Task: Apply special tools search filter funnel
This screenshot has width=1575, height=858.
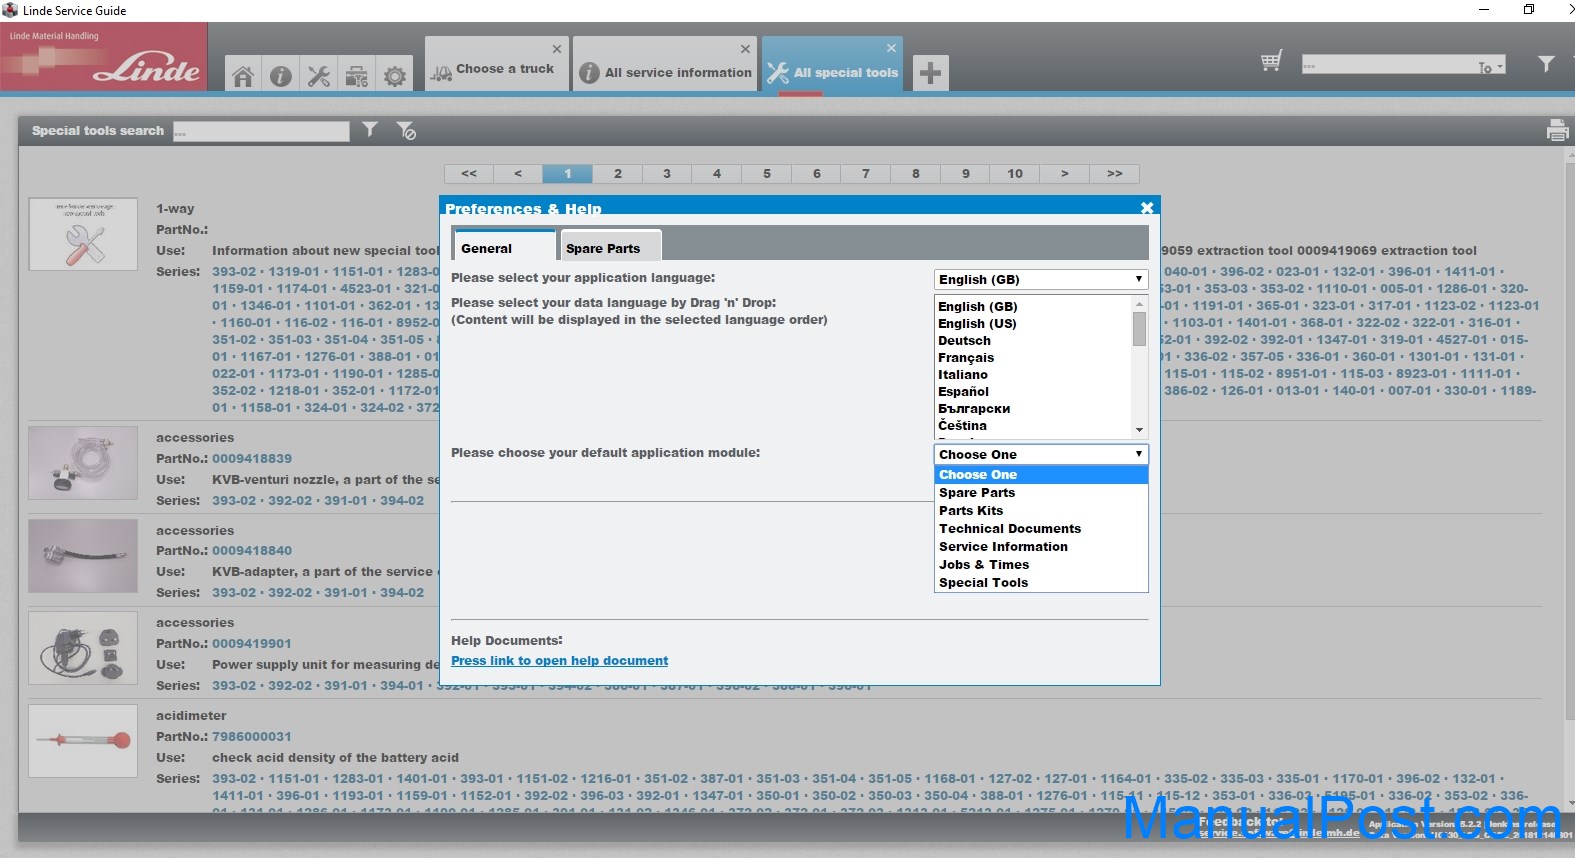Action: (x=370, y=130)
